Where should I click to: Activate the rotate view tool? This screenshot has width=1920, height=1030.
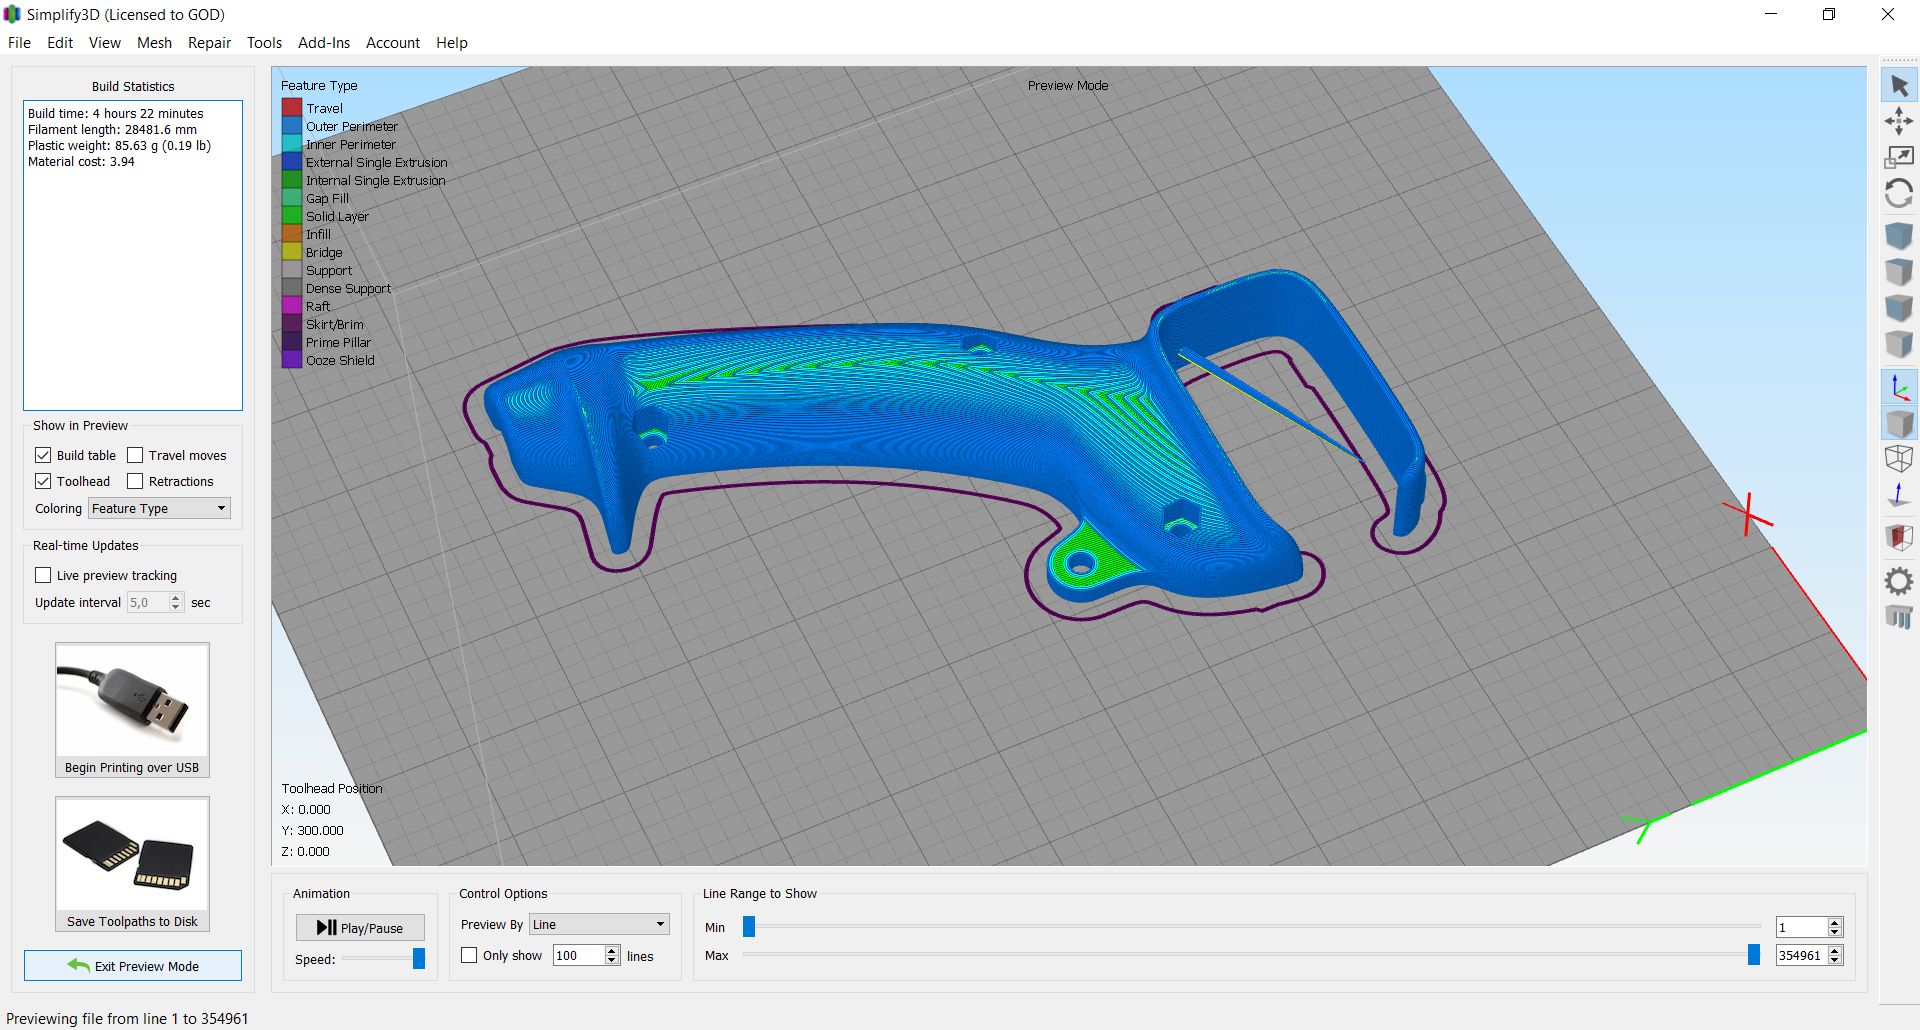1899,193
